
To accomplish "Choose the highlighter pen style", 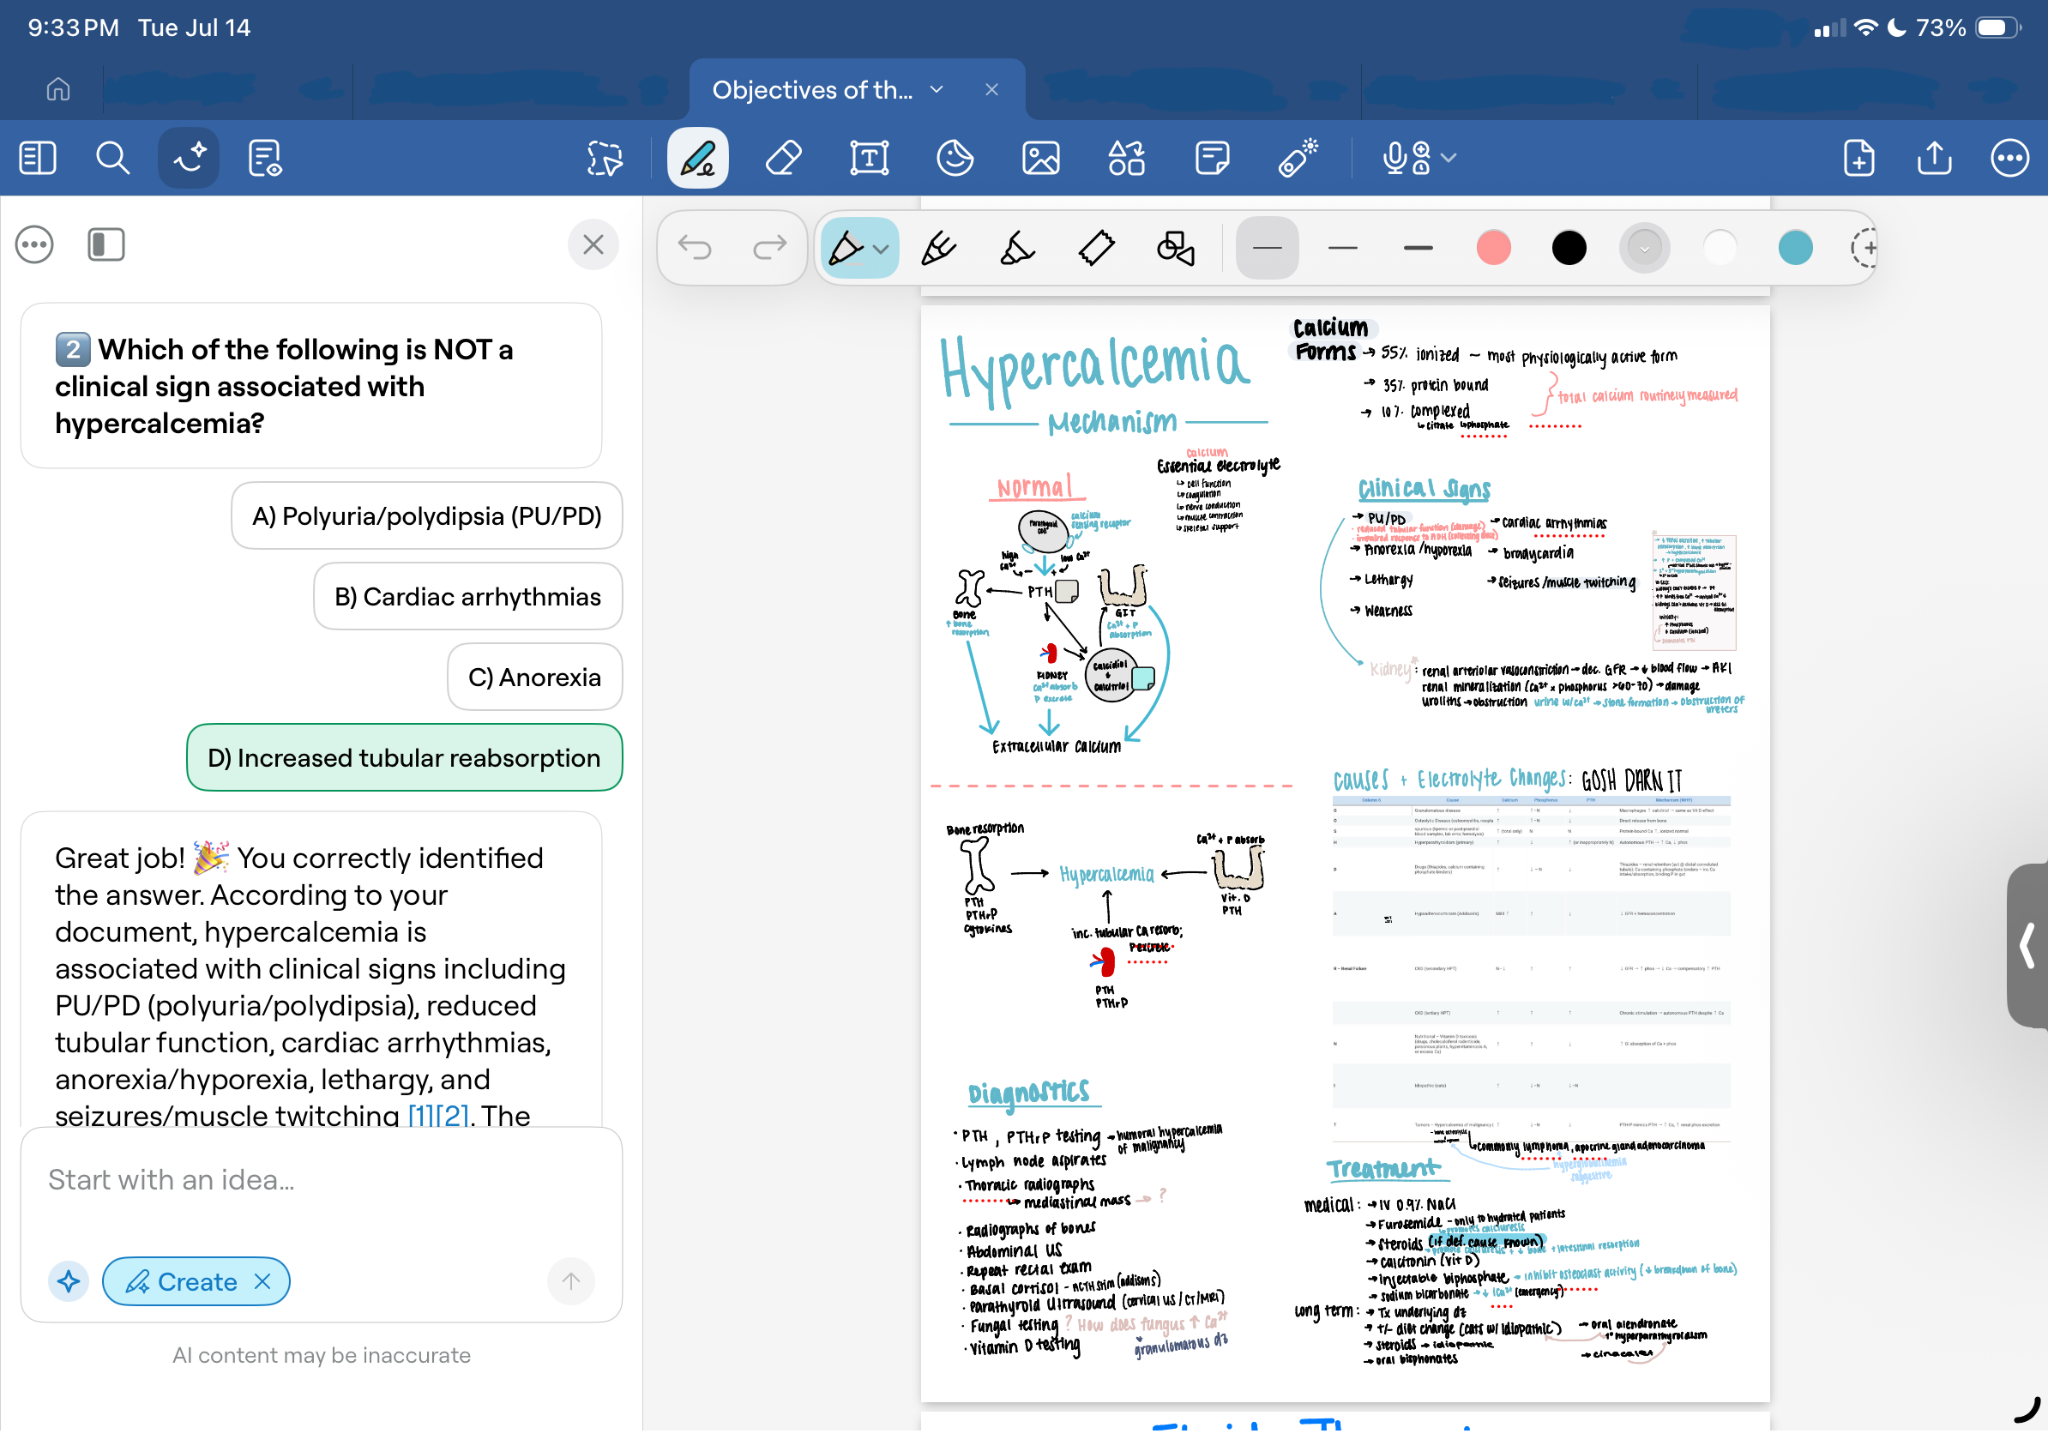I will [x=1017, y=247].
